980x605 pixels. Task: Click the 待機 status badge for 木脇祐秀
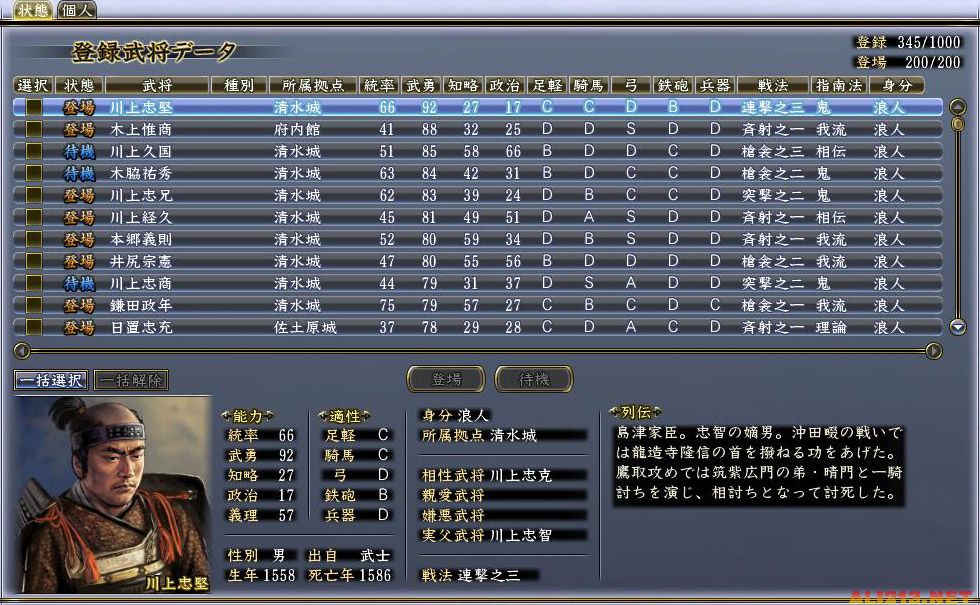pos(79,173)
